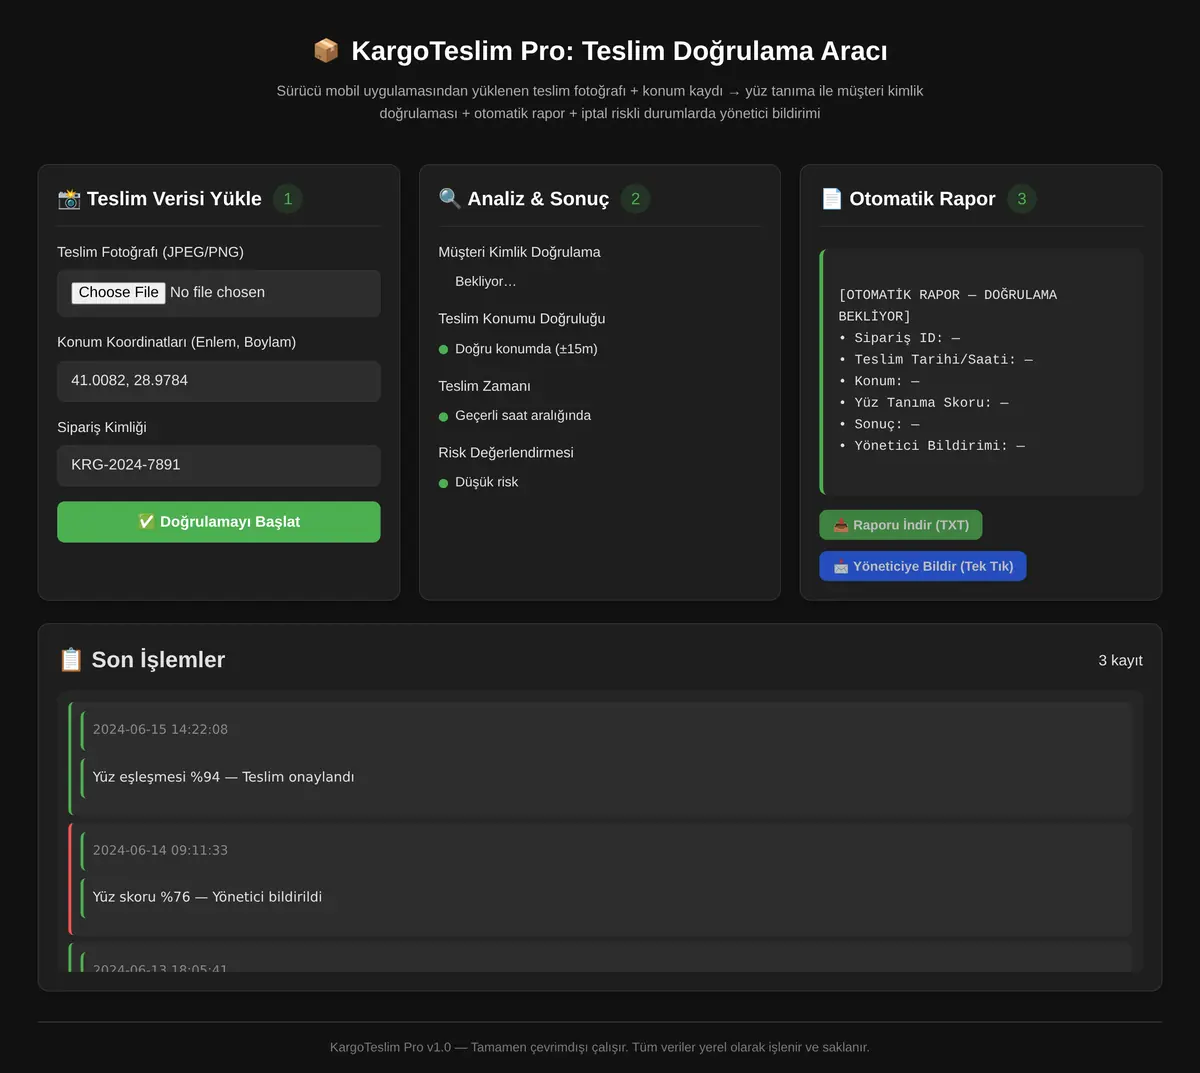Image resolution: width=1200 pixels, height=1073 pixels.
Task: Click the green dot beside Doğru konumda
Action: point(443,350)
